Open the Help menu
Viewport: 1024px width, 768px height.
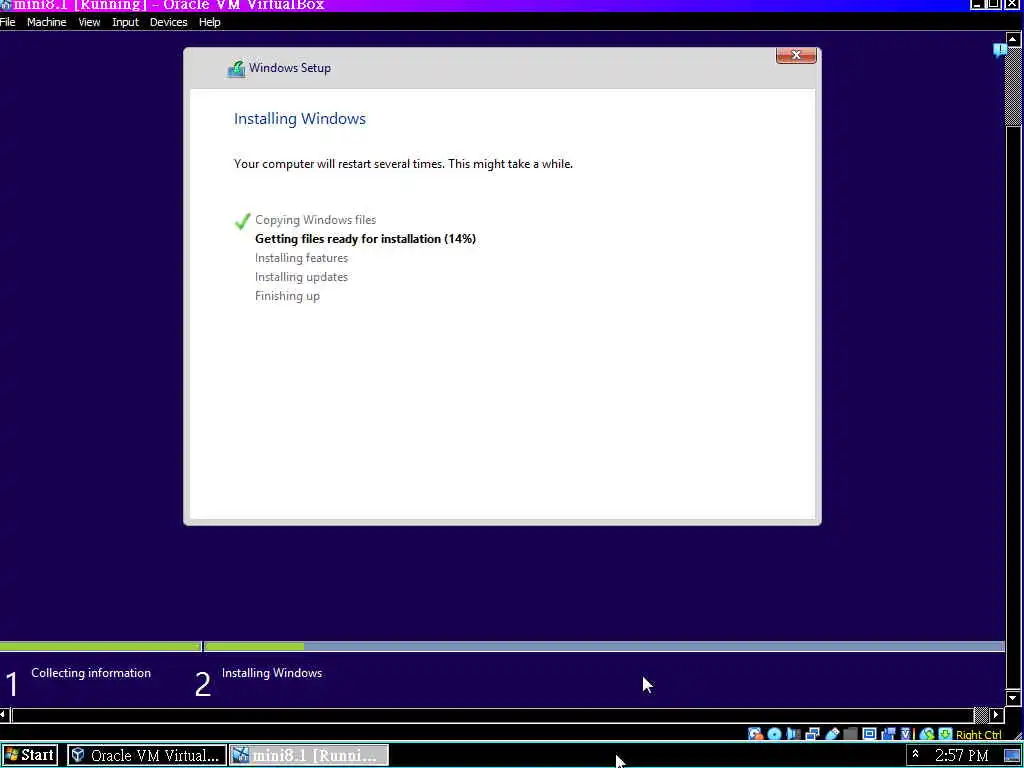(x=210, y=22)
